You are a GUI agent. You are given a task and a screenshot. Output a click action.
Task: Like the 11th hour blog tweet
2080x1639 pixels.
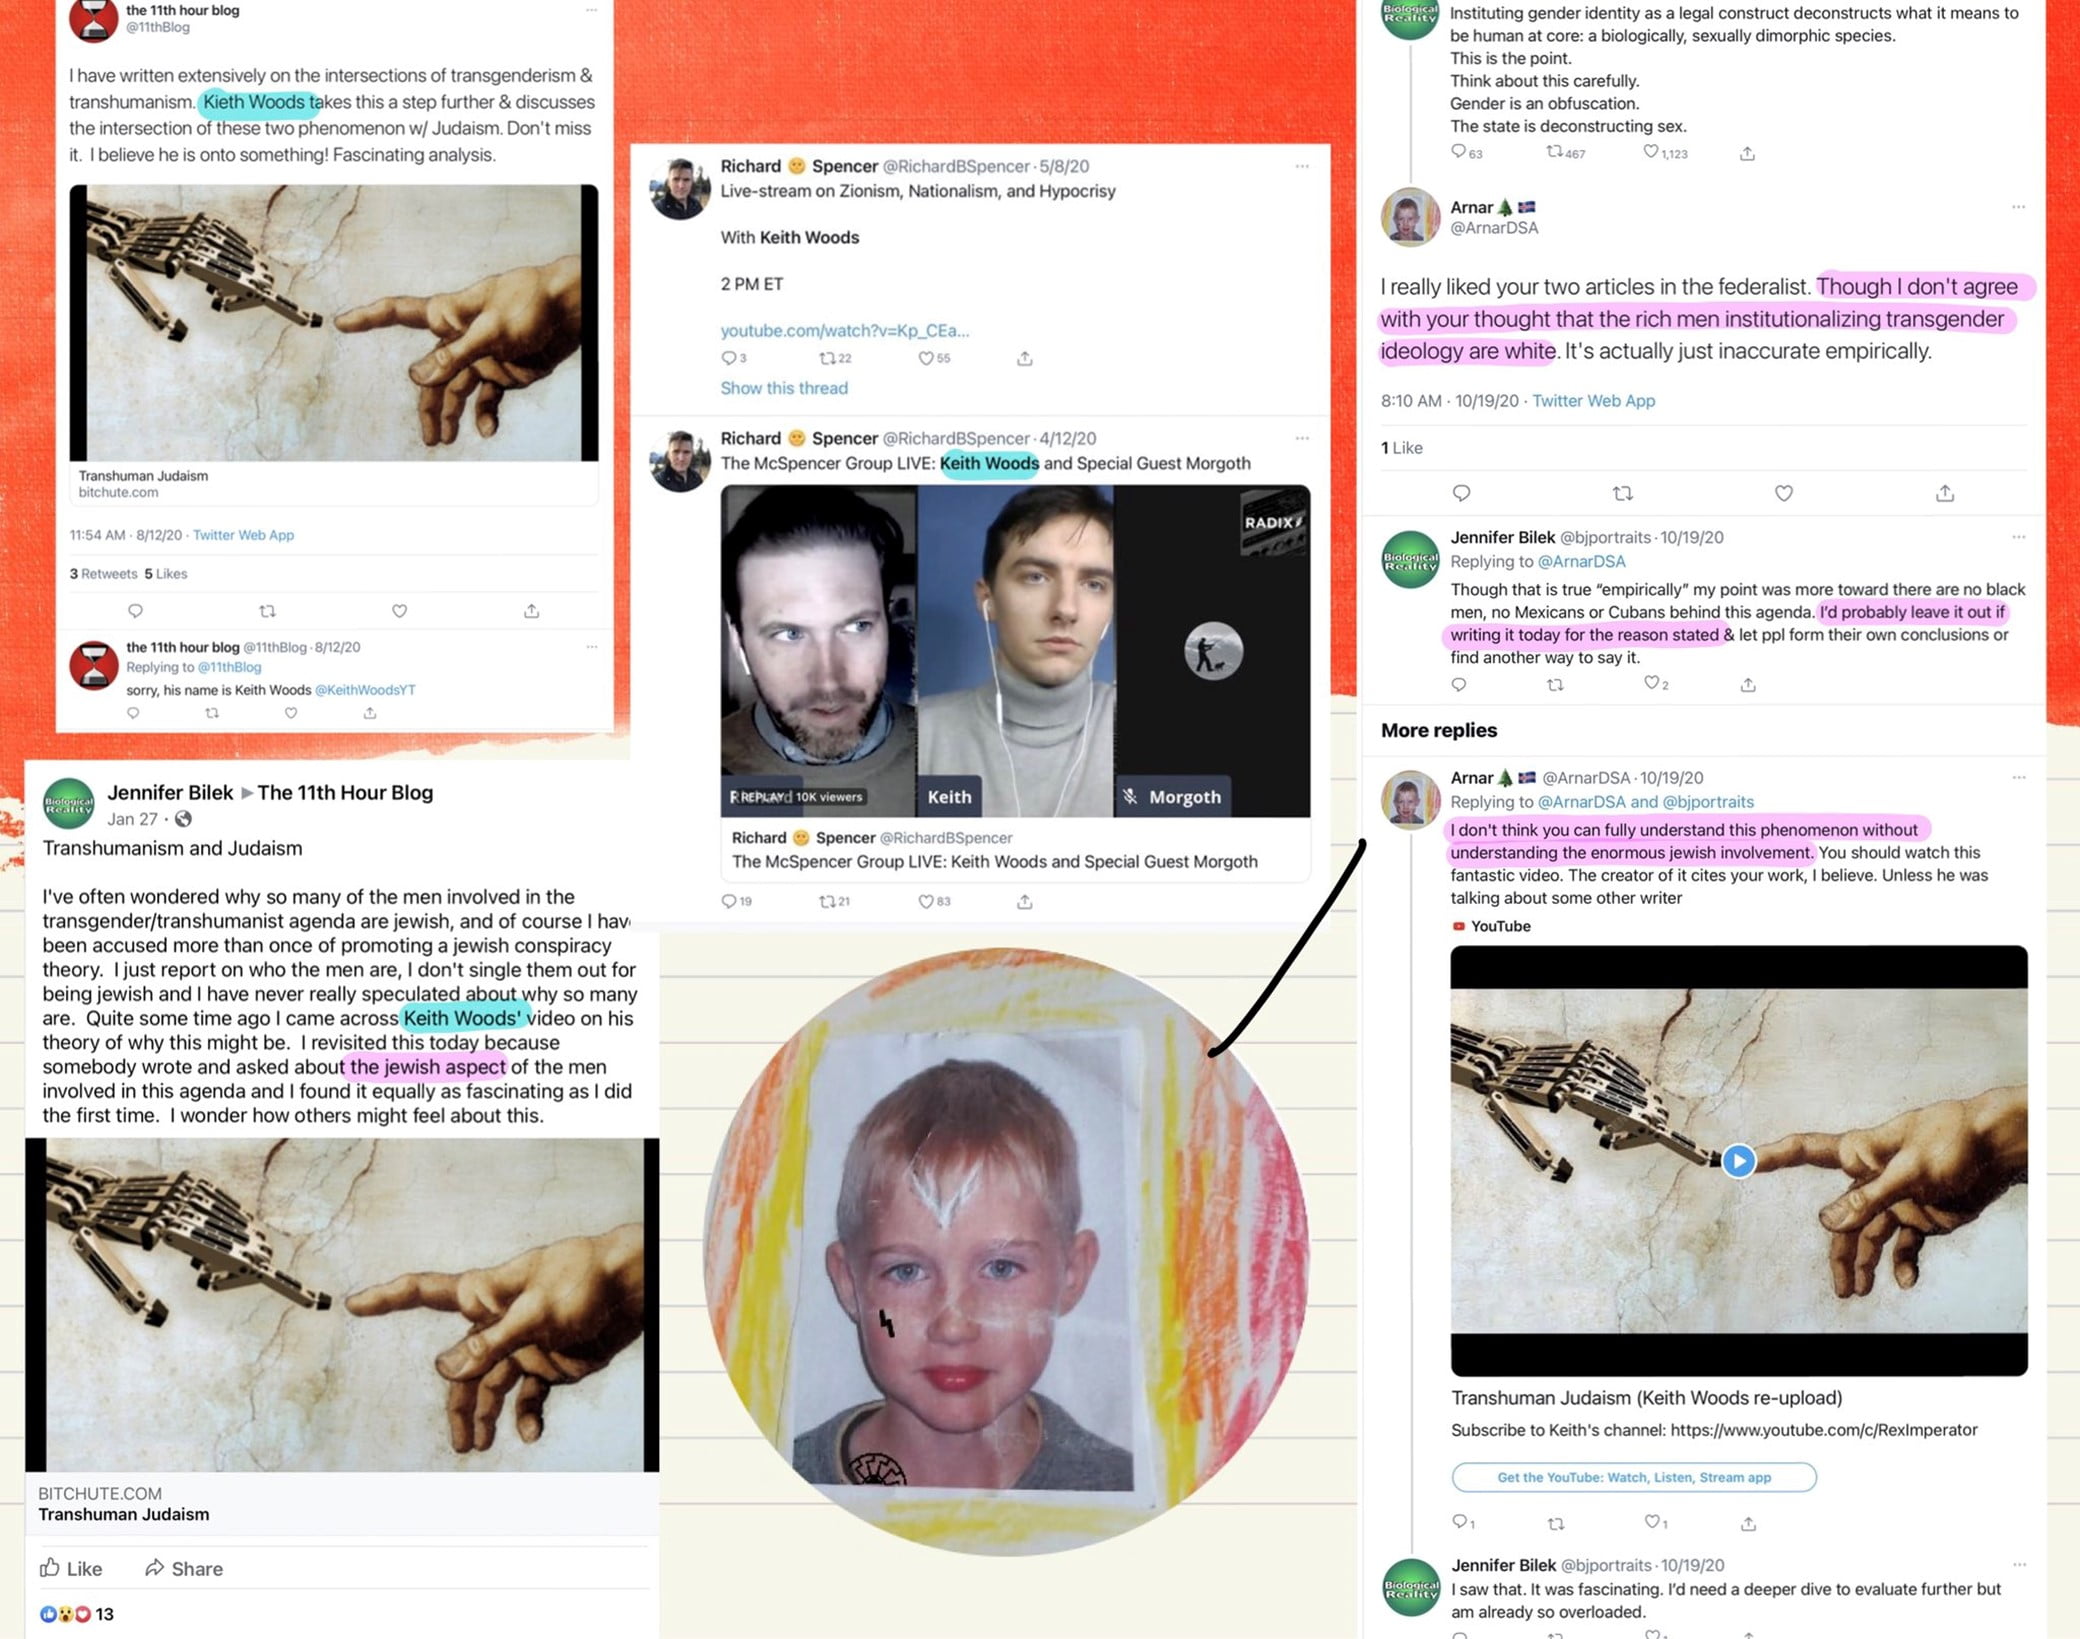pyautogui.click(x=399, y=611)
